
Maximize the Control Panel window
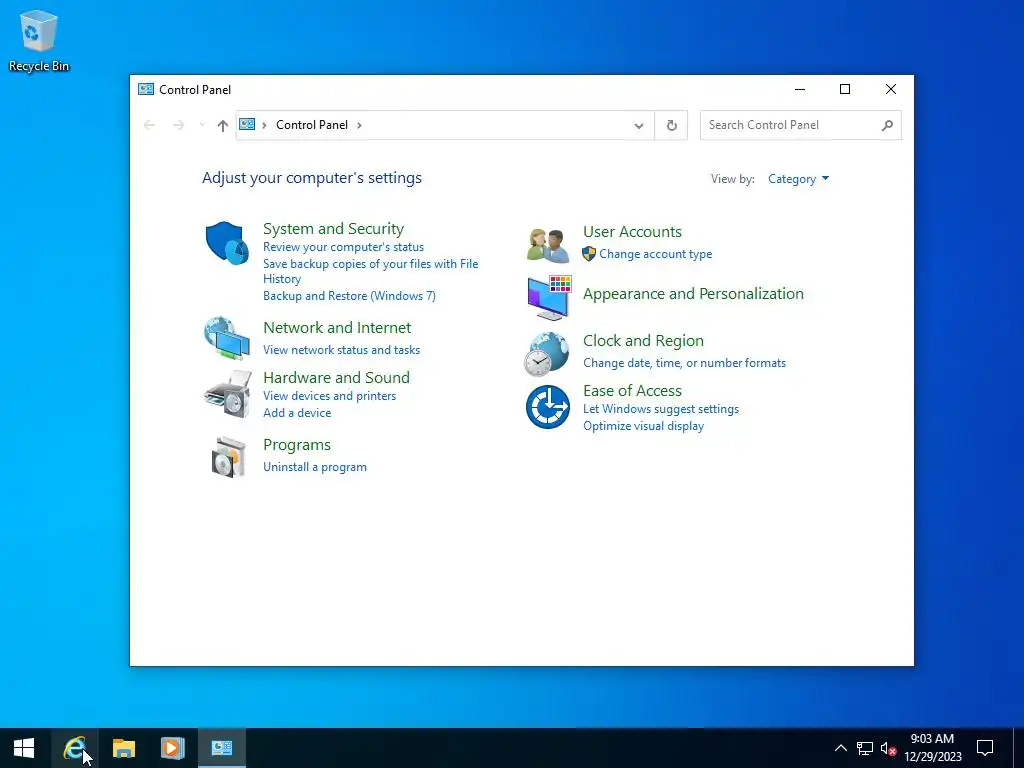coord(845,89)
